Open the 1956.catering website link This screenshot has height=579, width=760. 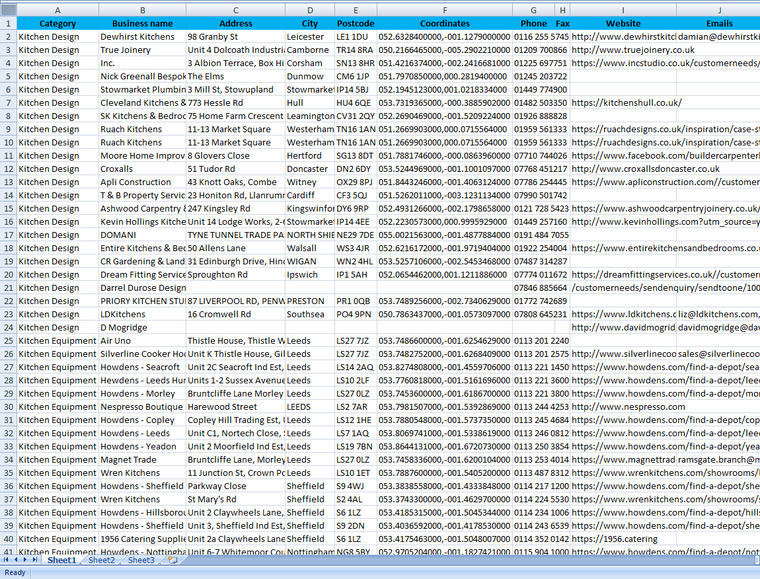[x=615, y=539]
